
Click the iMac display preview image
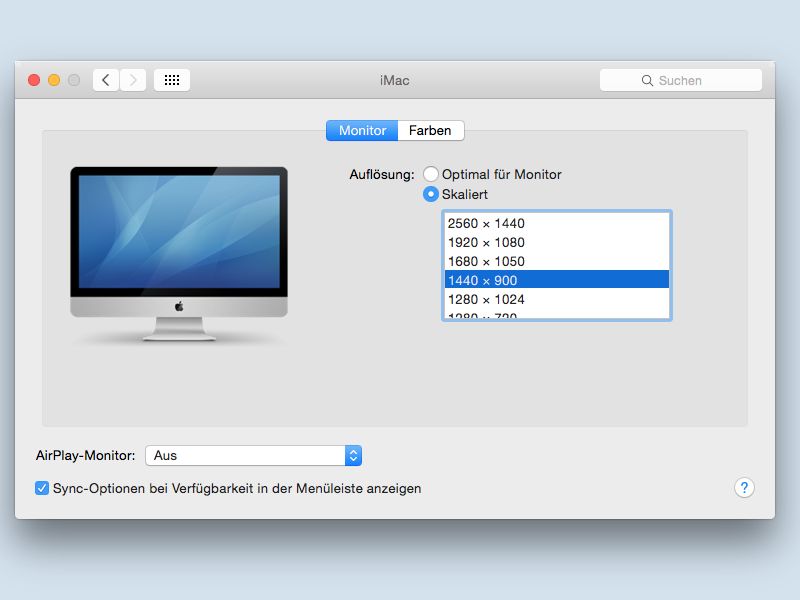179,254
